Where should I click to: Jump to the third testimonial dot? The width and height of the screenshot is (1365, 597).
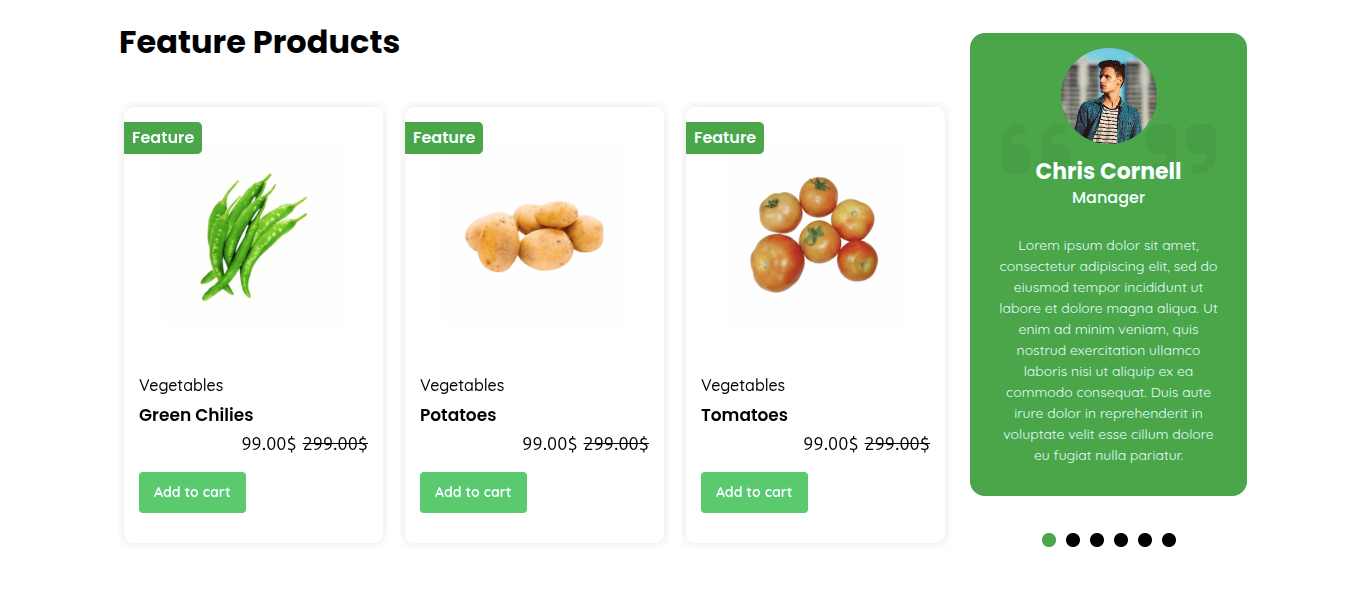(1097, 540)
